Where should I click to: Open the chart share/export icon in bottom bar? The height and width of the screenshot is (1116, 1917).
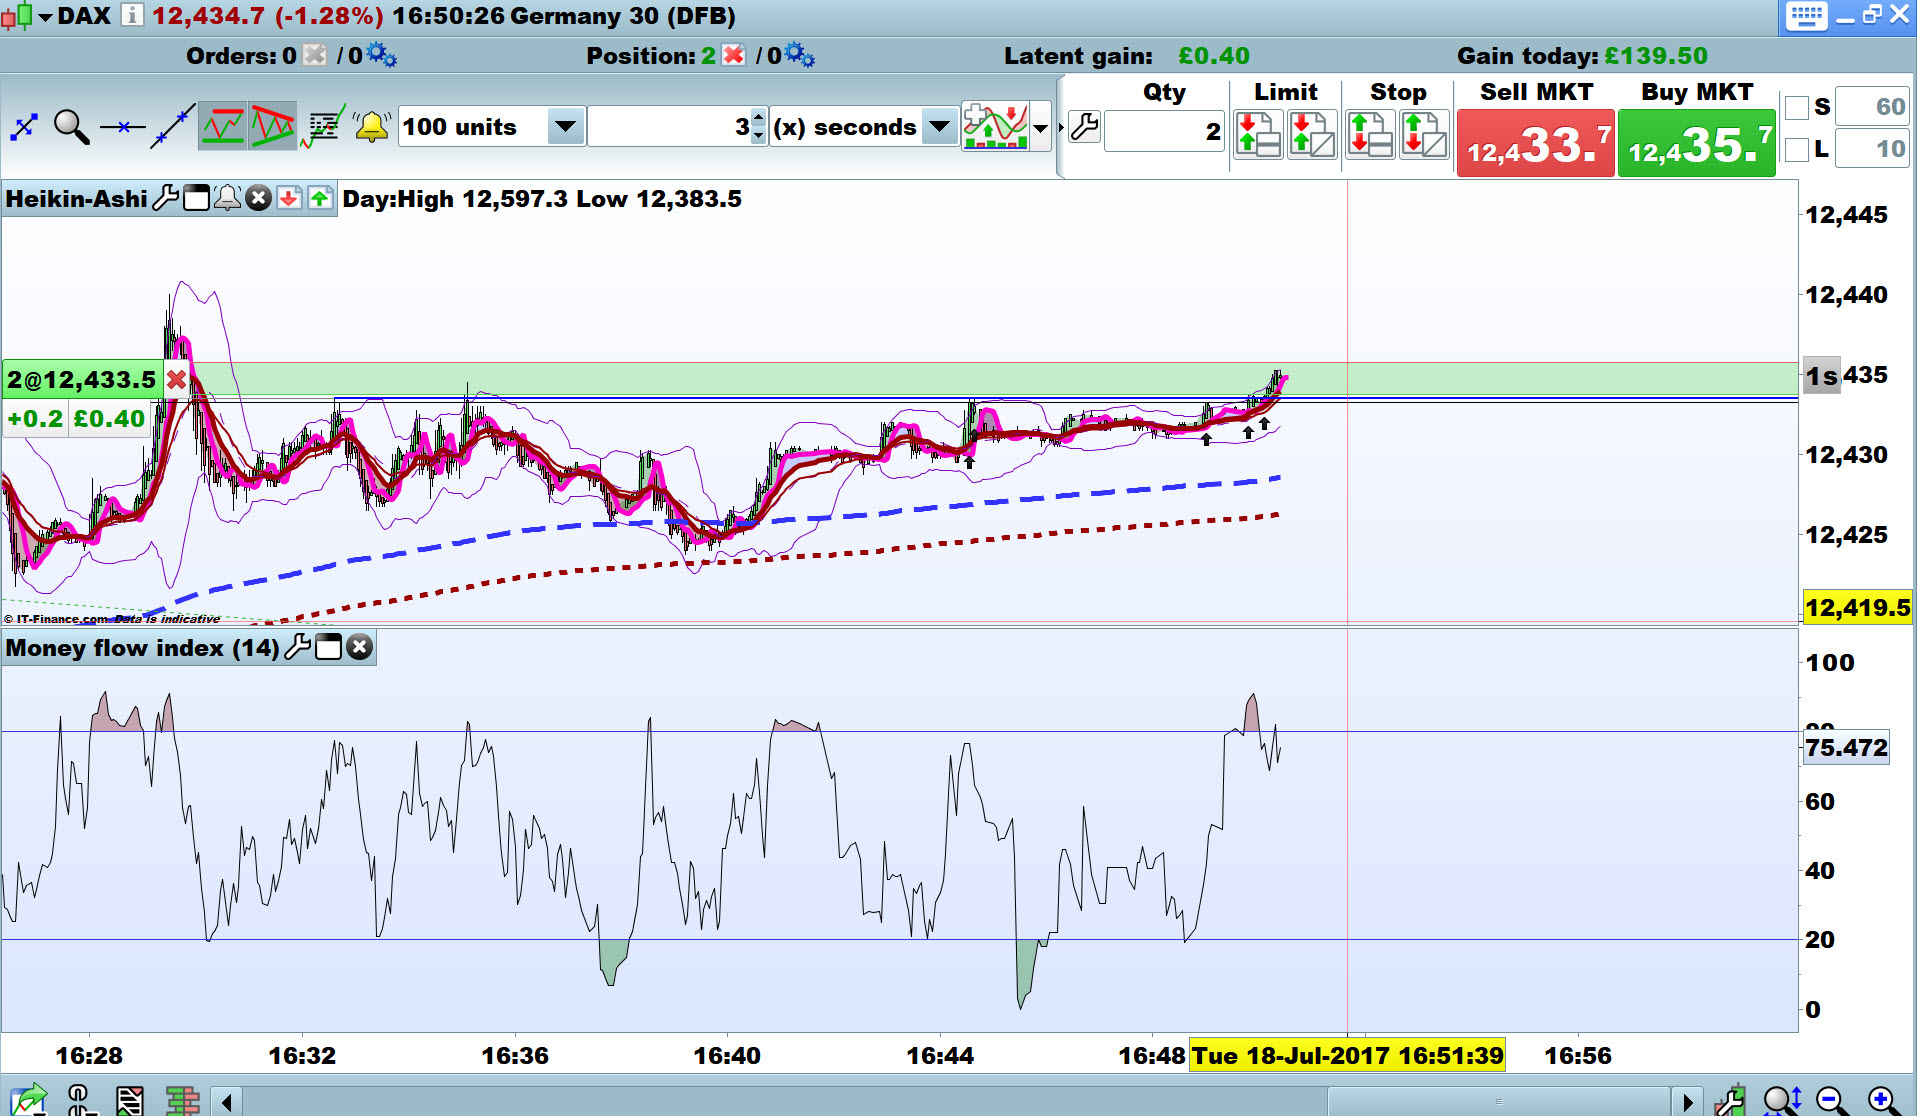tap(28, 1100)
